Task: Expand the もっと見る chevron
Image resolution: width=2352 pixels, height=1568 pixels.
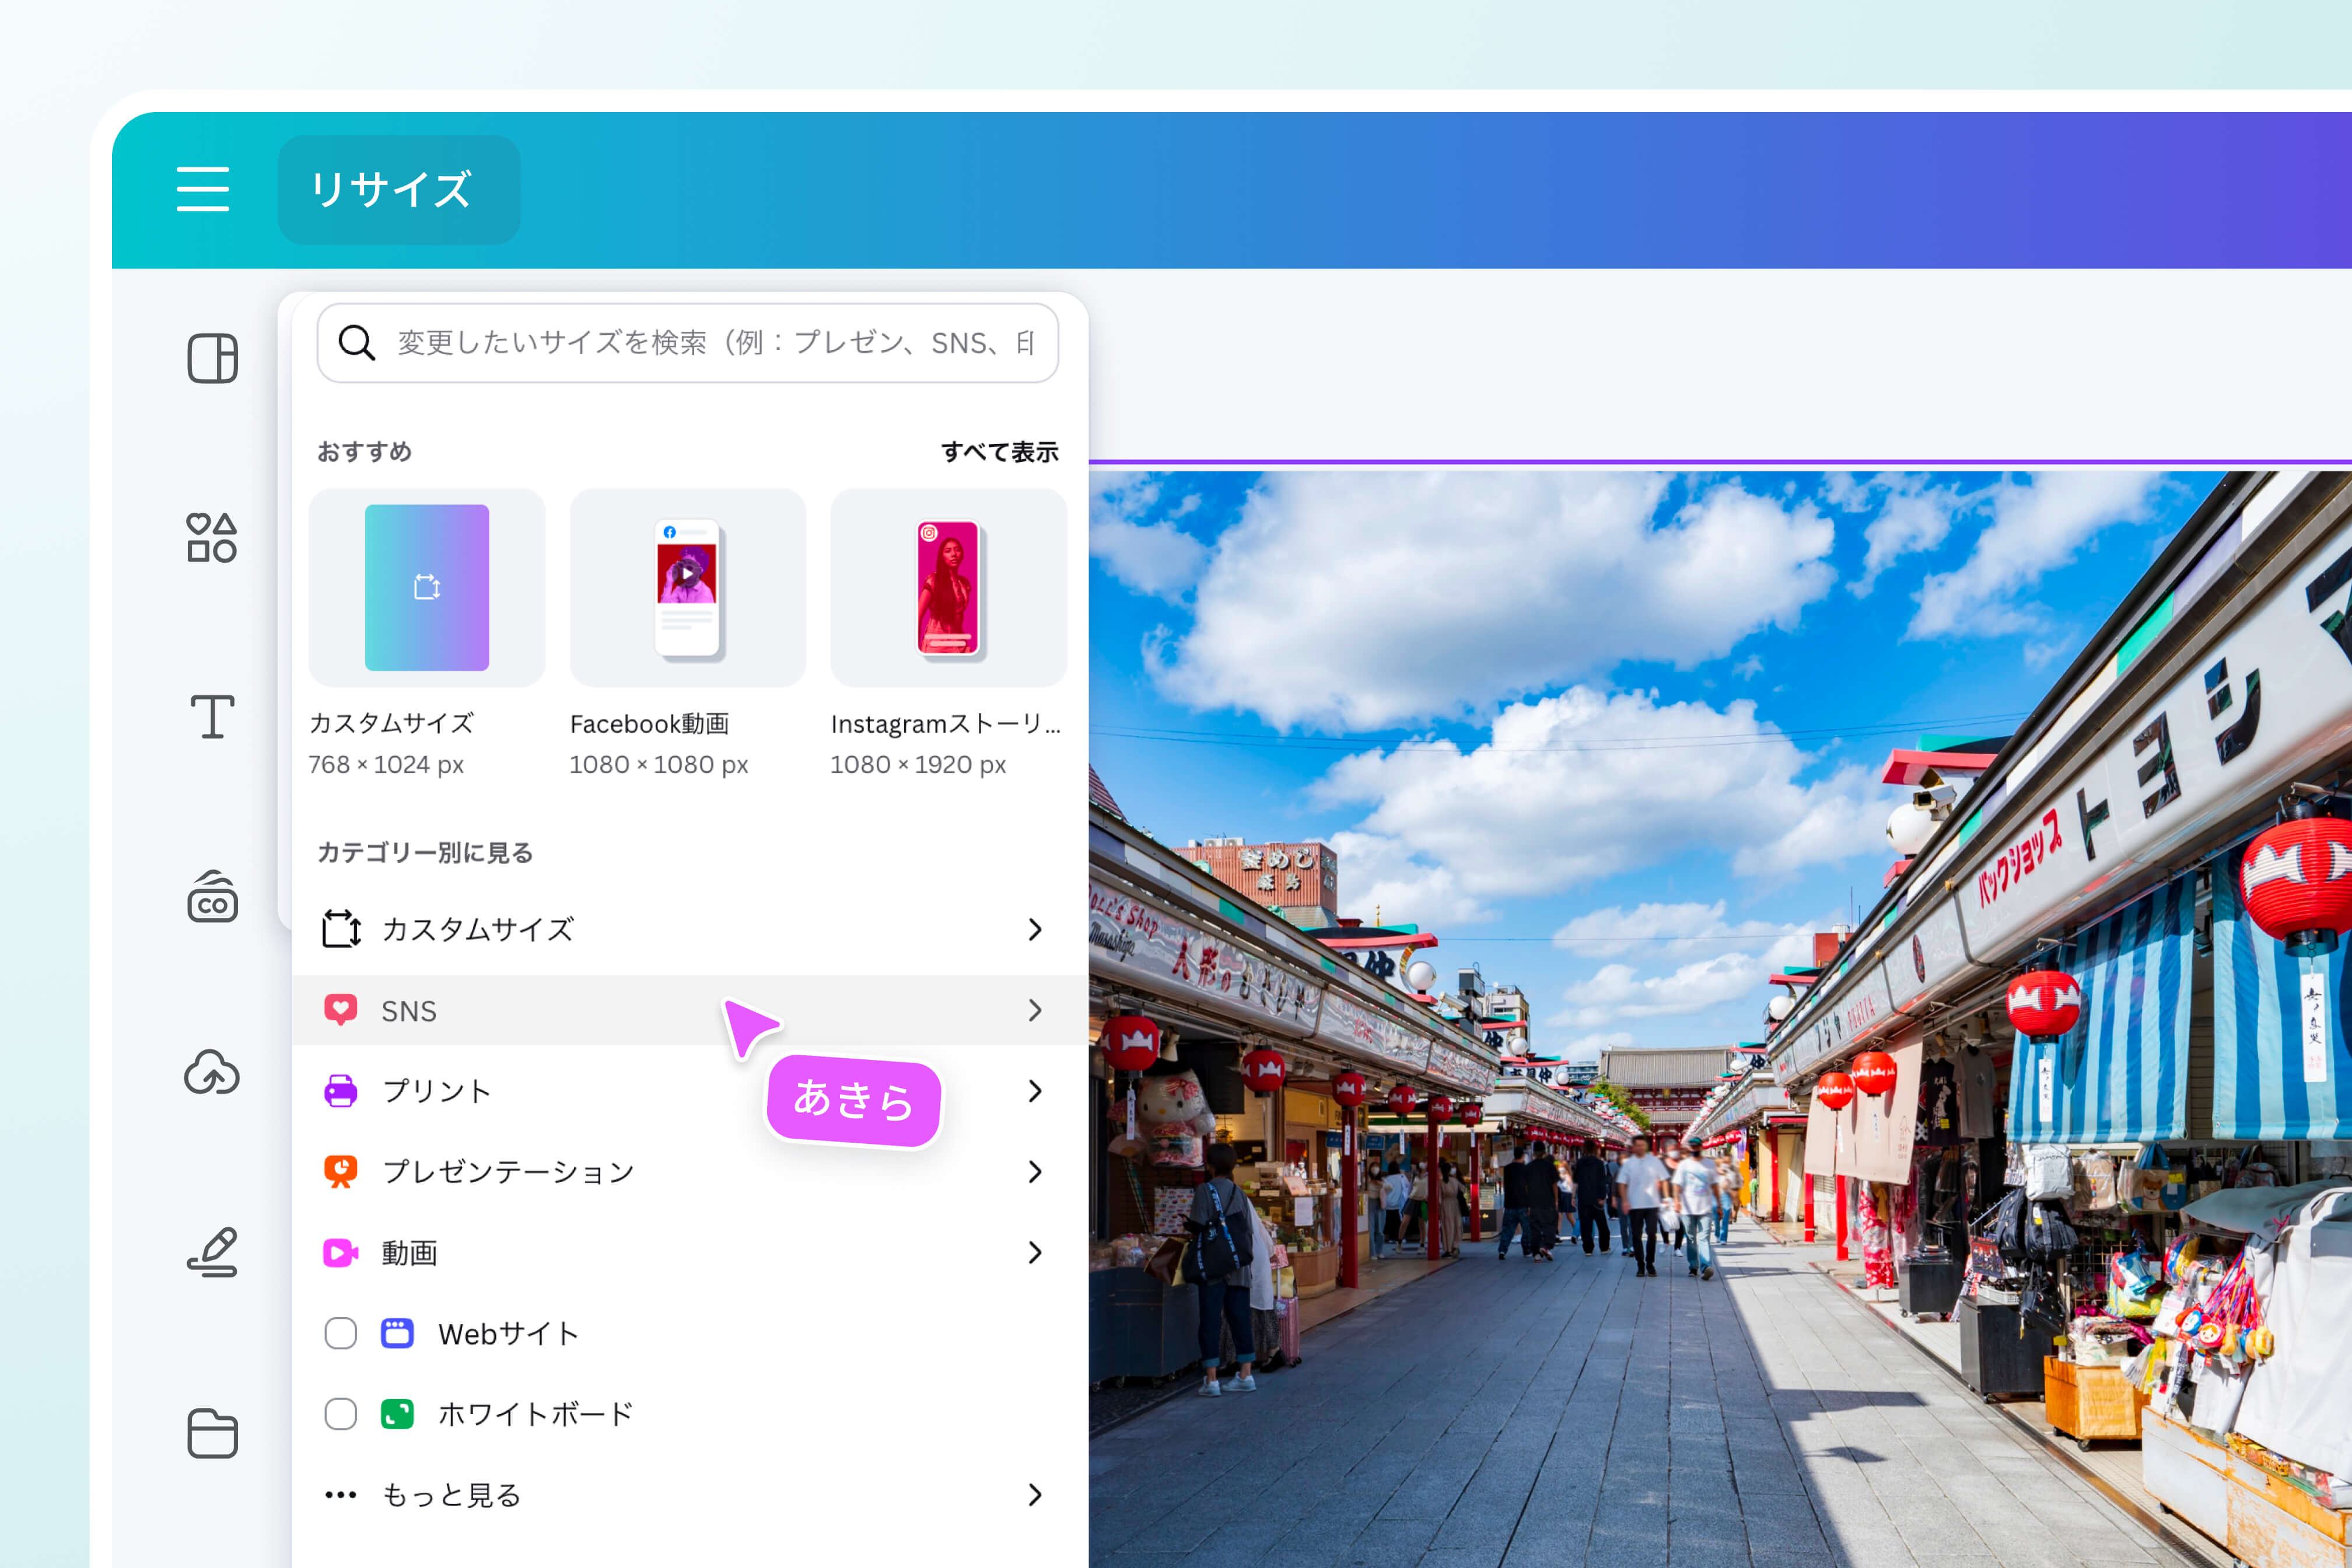Action: point(1035,1495)
